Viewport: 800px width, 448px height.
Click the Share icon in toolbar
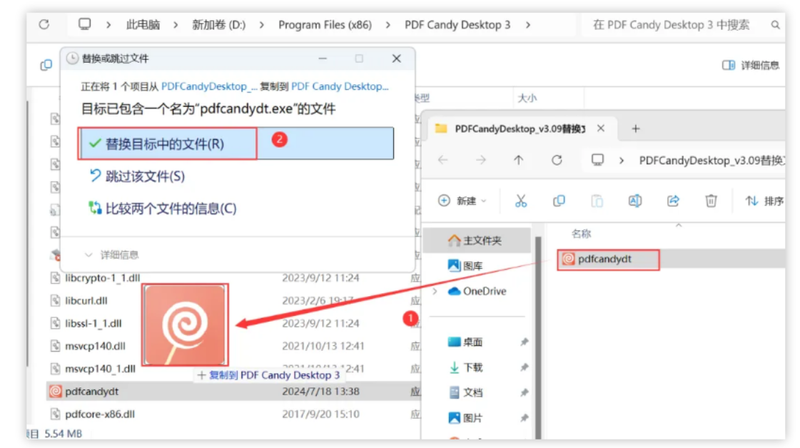[x=673, y=201]
